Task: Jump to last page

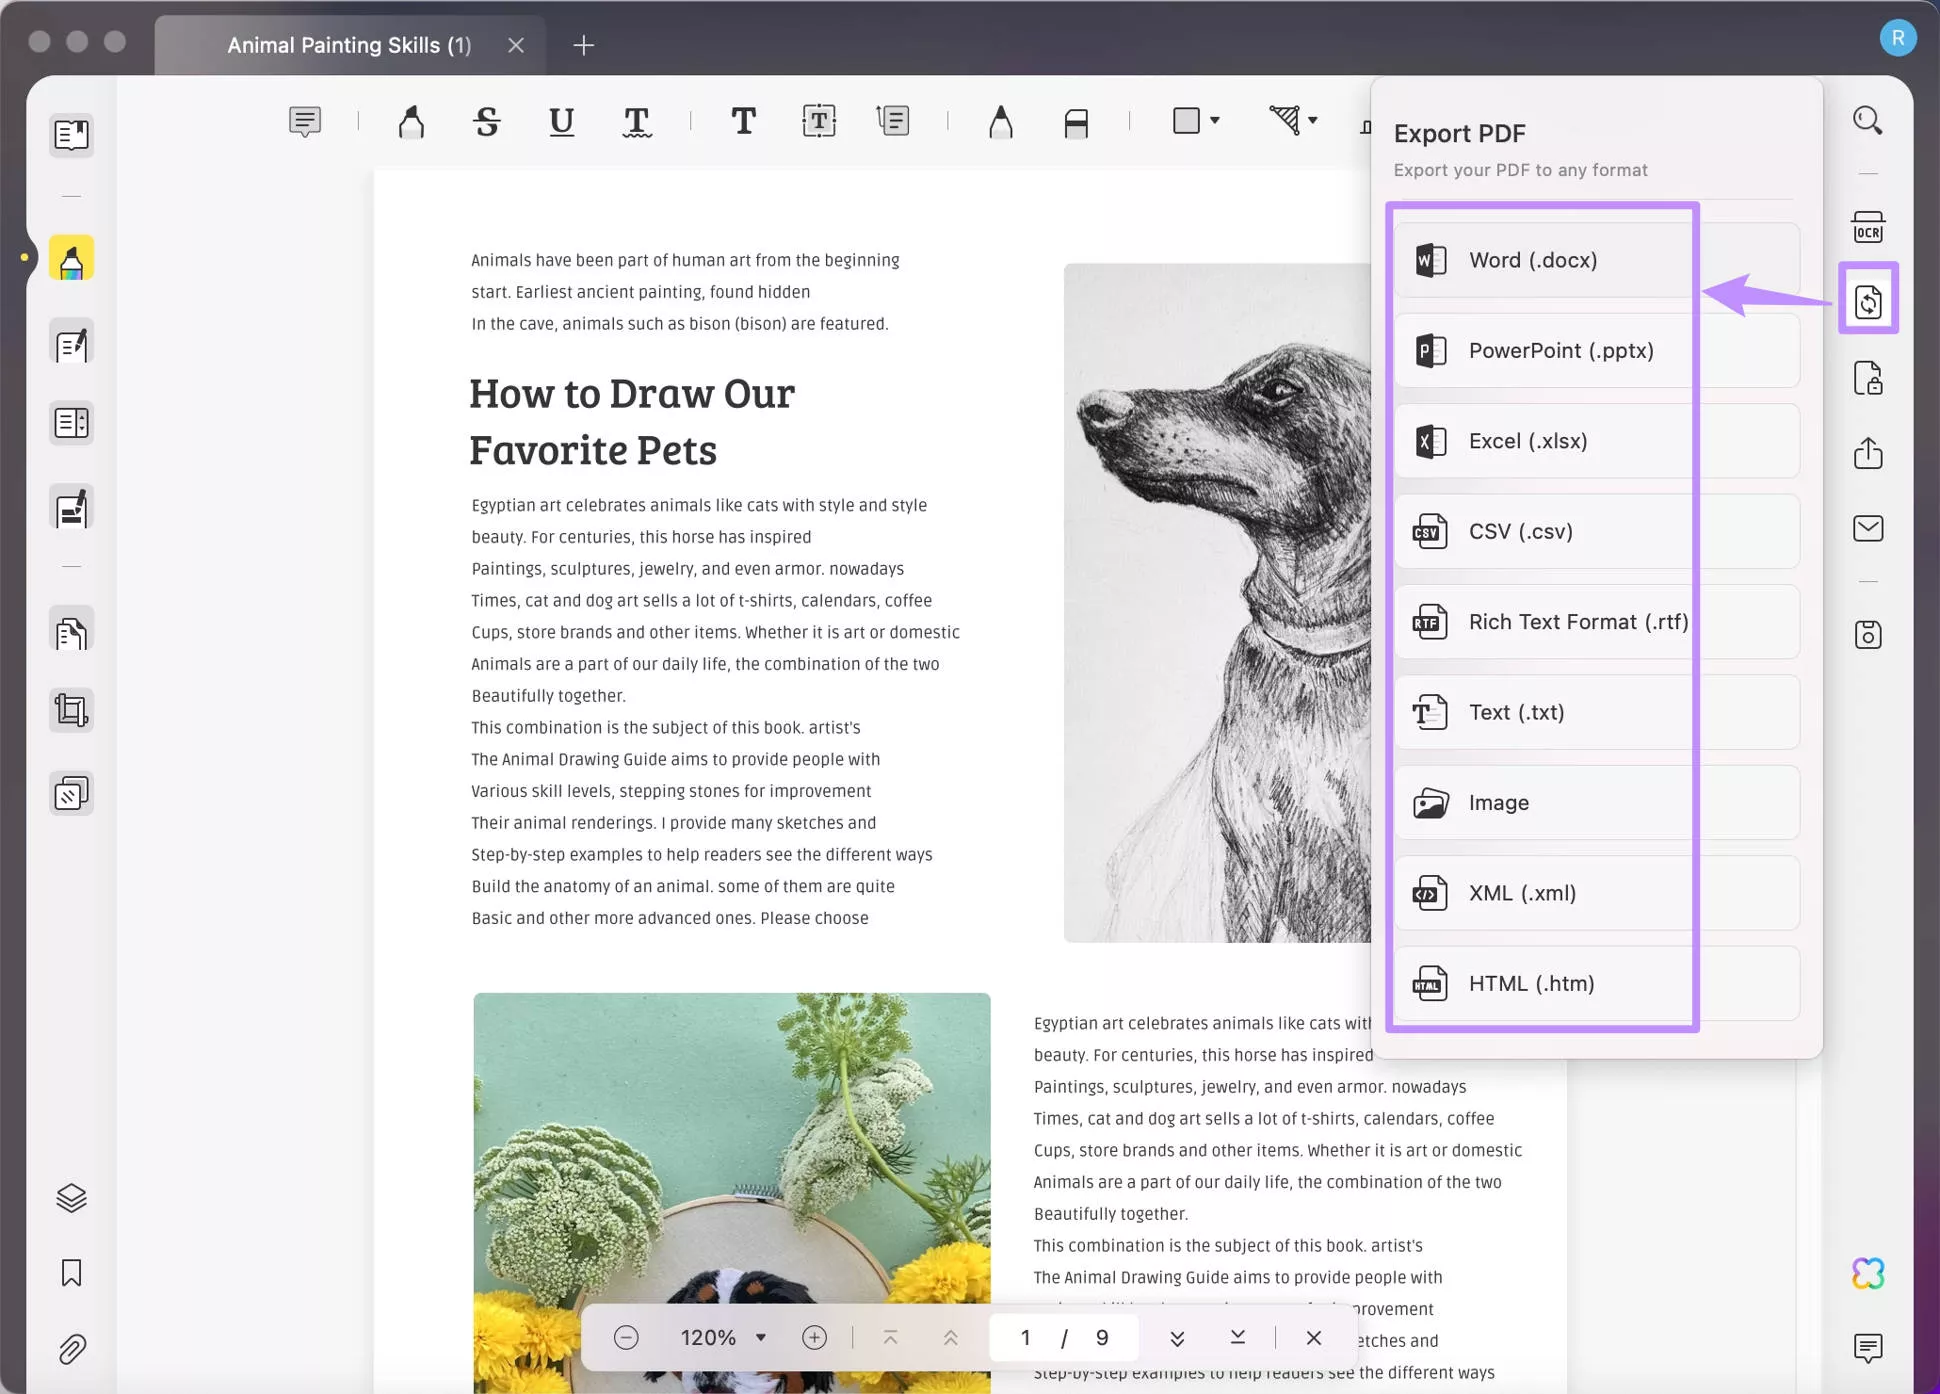Action: pos(1237,1337)
